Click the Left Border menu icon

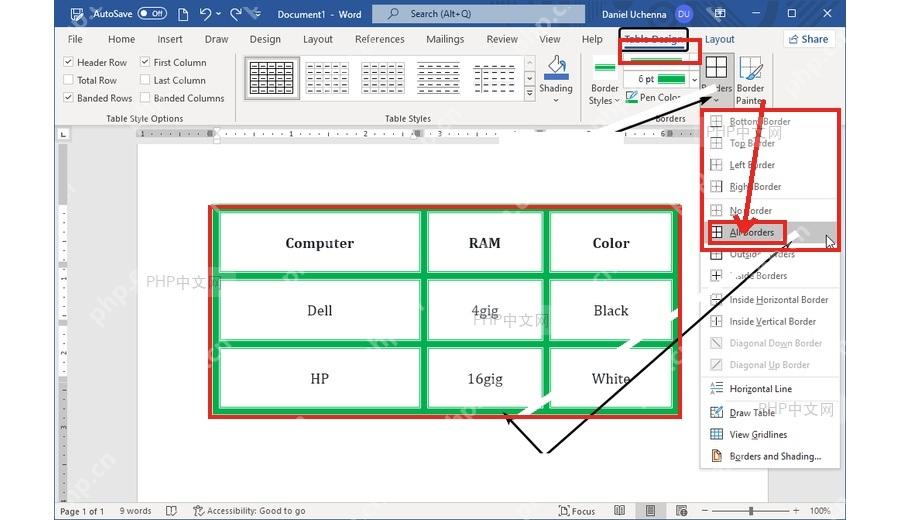[716, 165]
